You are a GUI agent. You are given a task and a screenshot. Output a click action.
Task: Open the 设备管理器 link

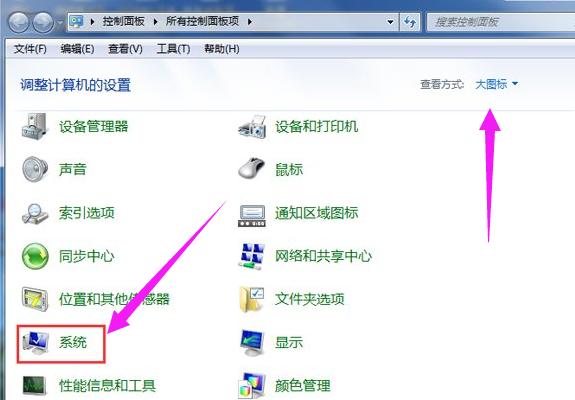94,126
